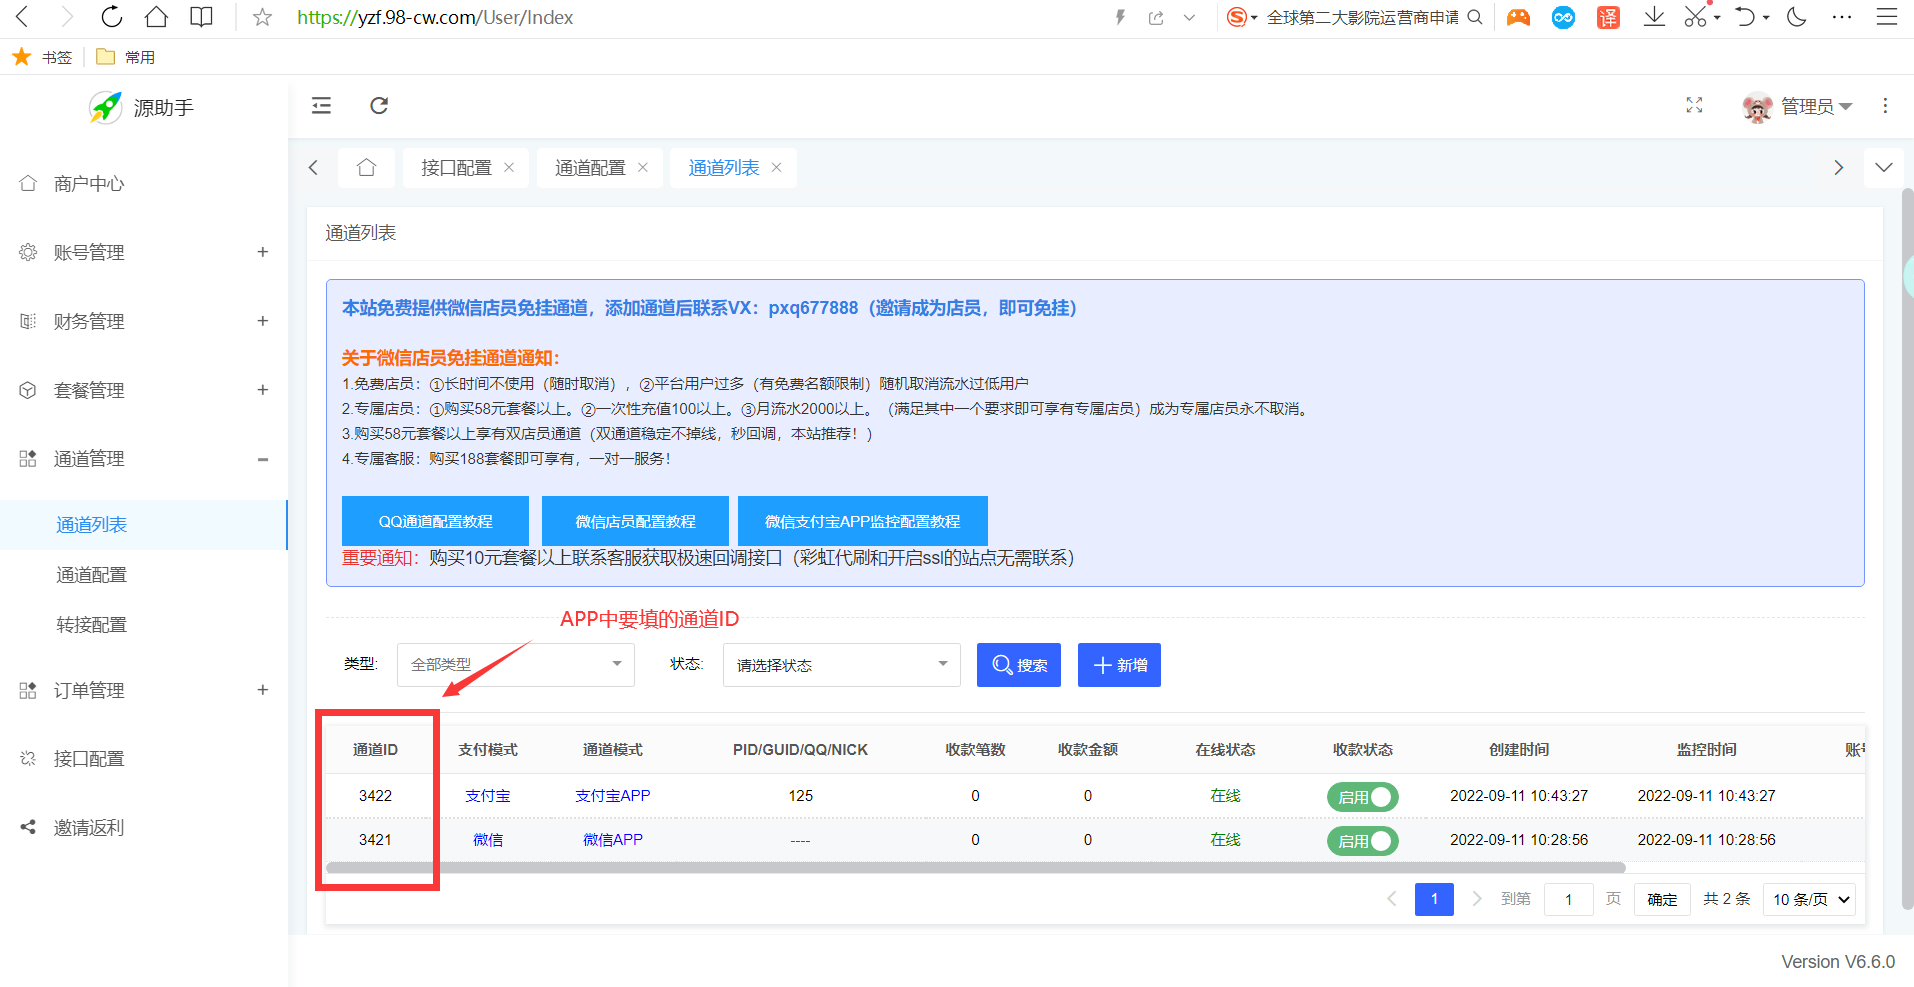Open the browser downloads icon
Screen dimensions: 1914x987
click(1654, 17)
